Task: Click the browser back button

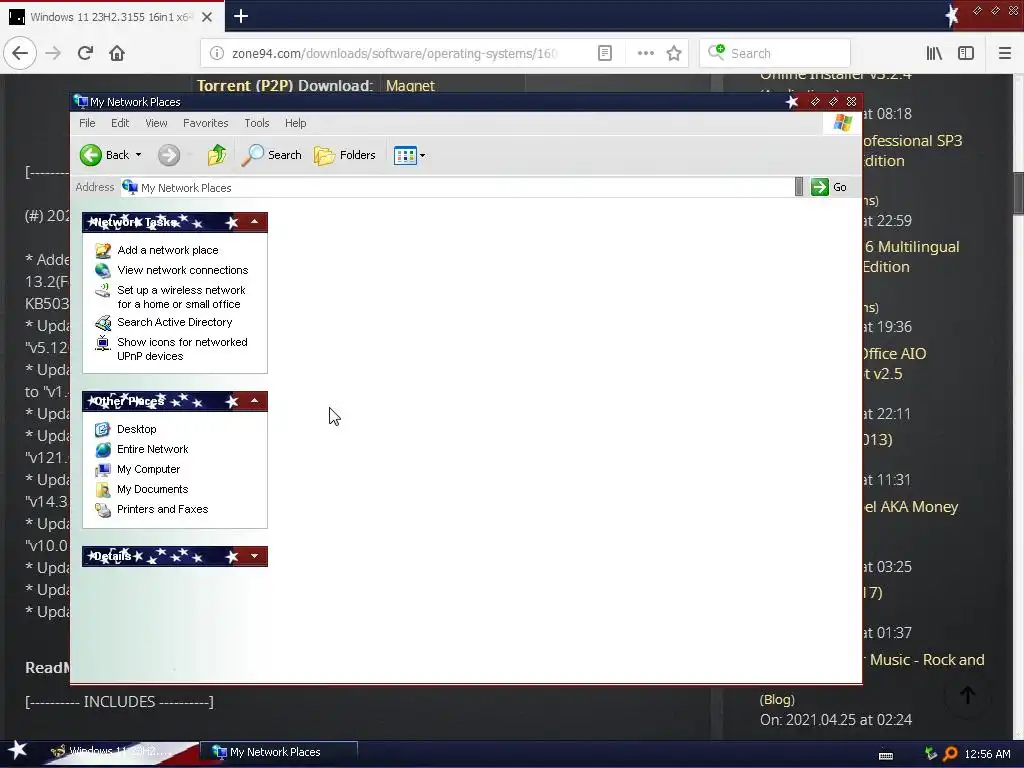Action: (20, 53)
